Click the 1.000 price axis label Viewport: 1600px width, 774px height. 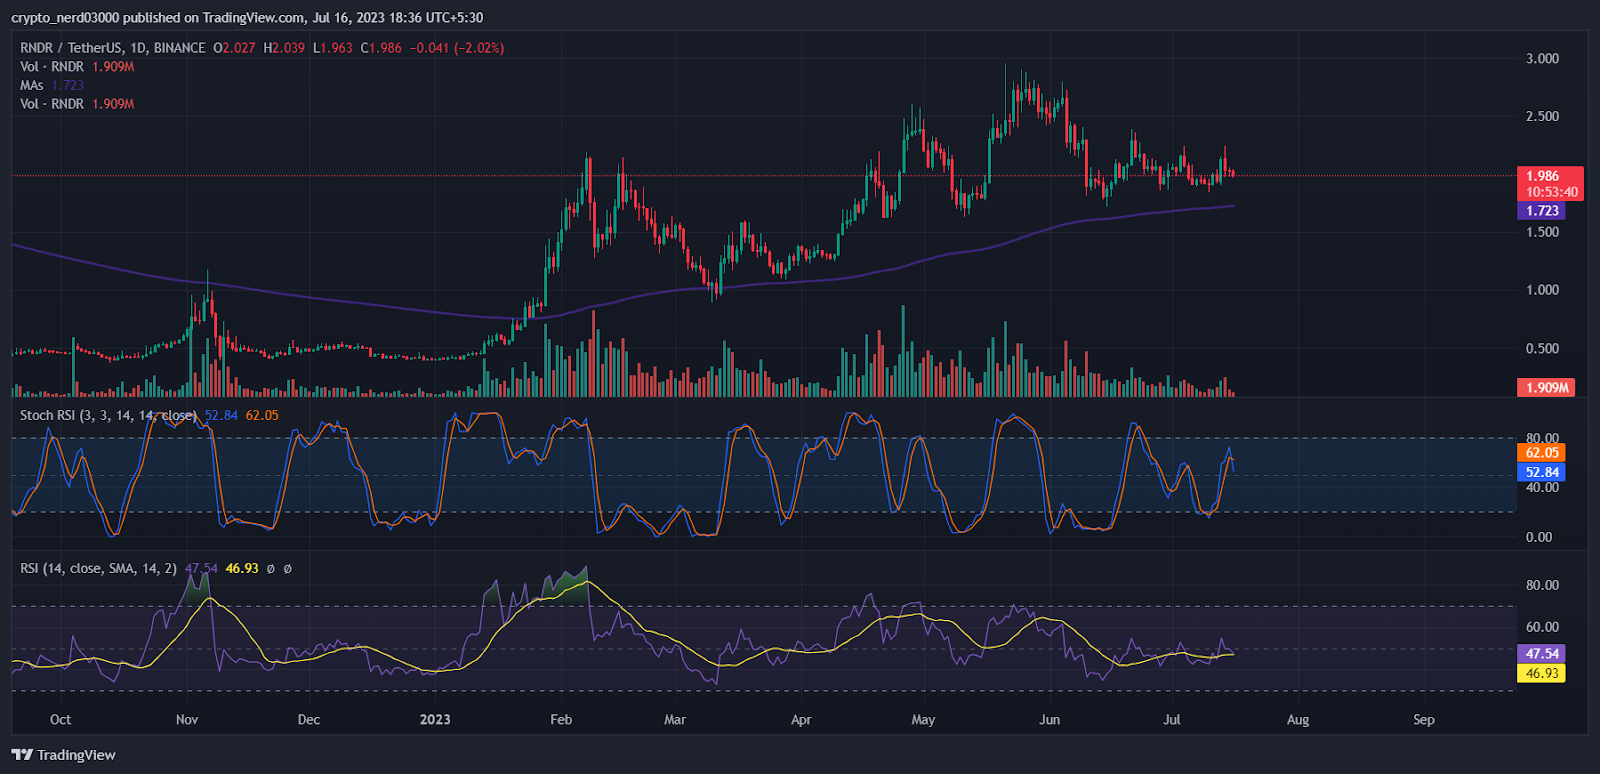click(1542, 290)
